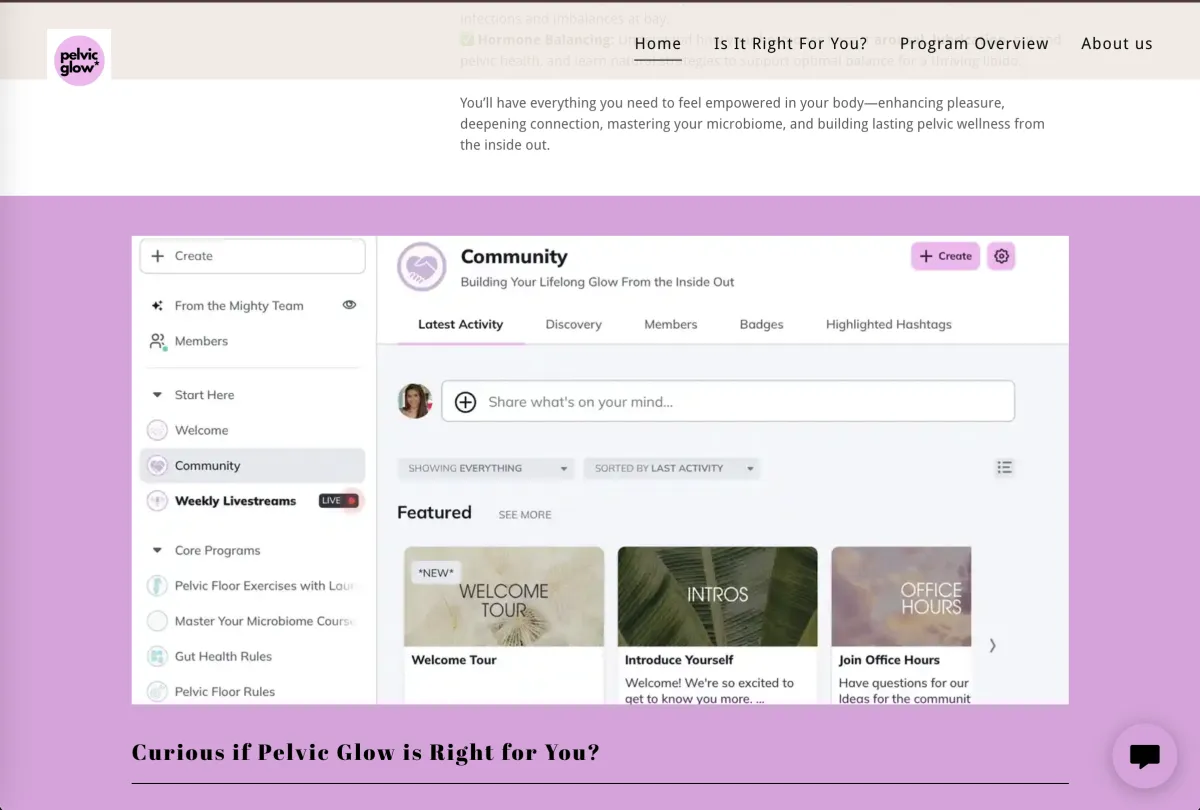Open Members in the sidebar

click(x=201, y=341)
